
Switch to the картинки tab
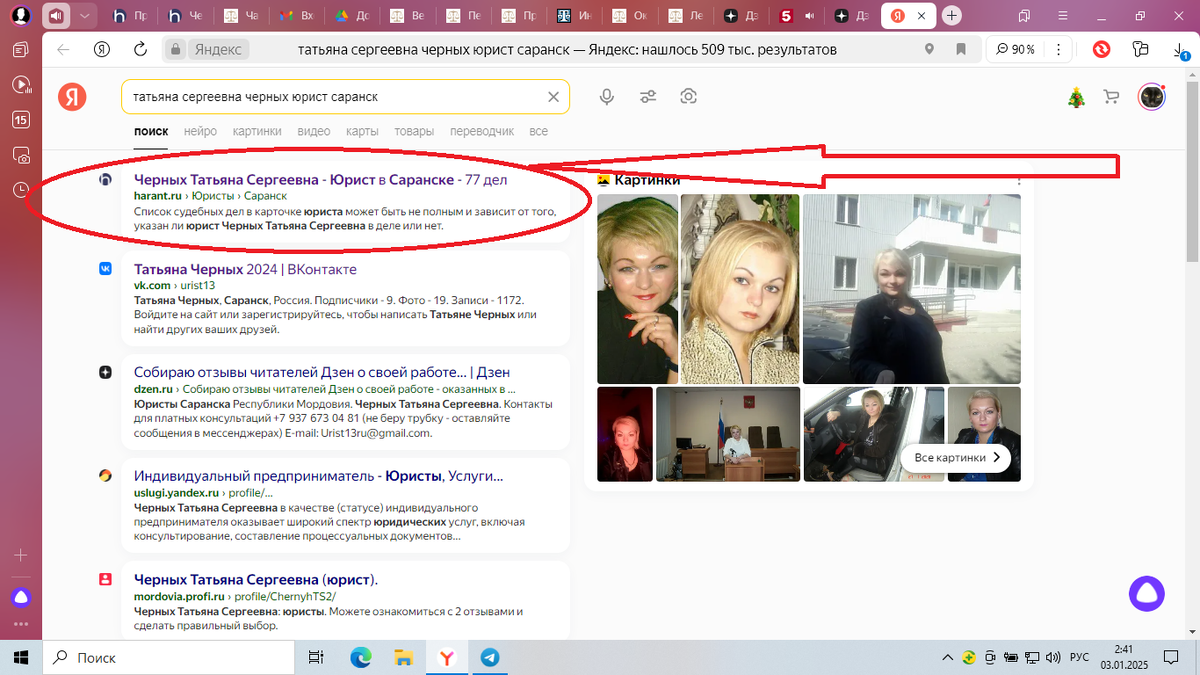(257, 131)
